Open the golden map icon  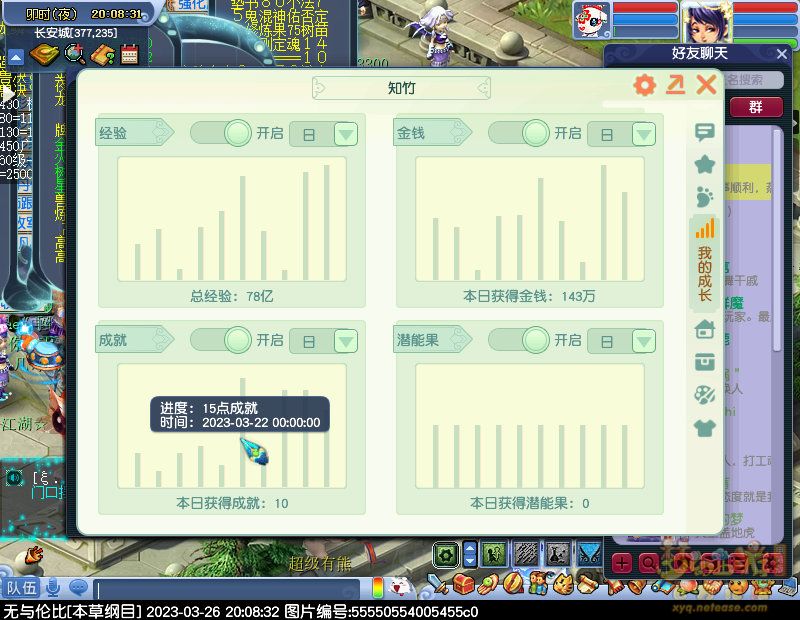coord(44,55)
